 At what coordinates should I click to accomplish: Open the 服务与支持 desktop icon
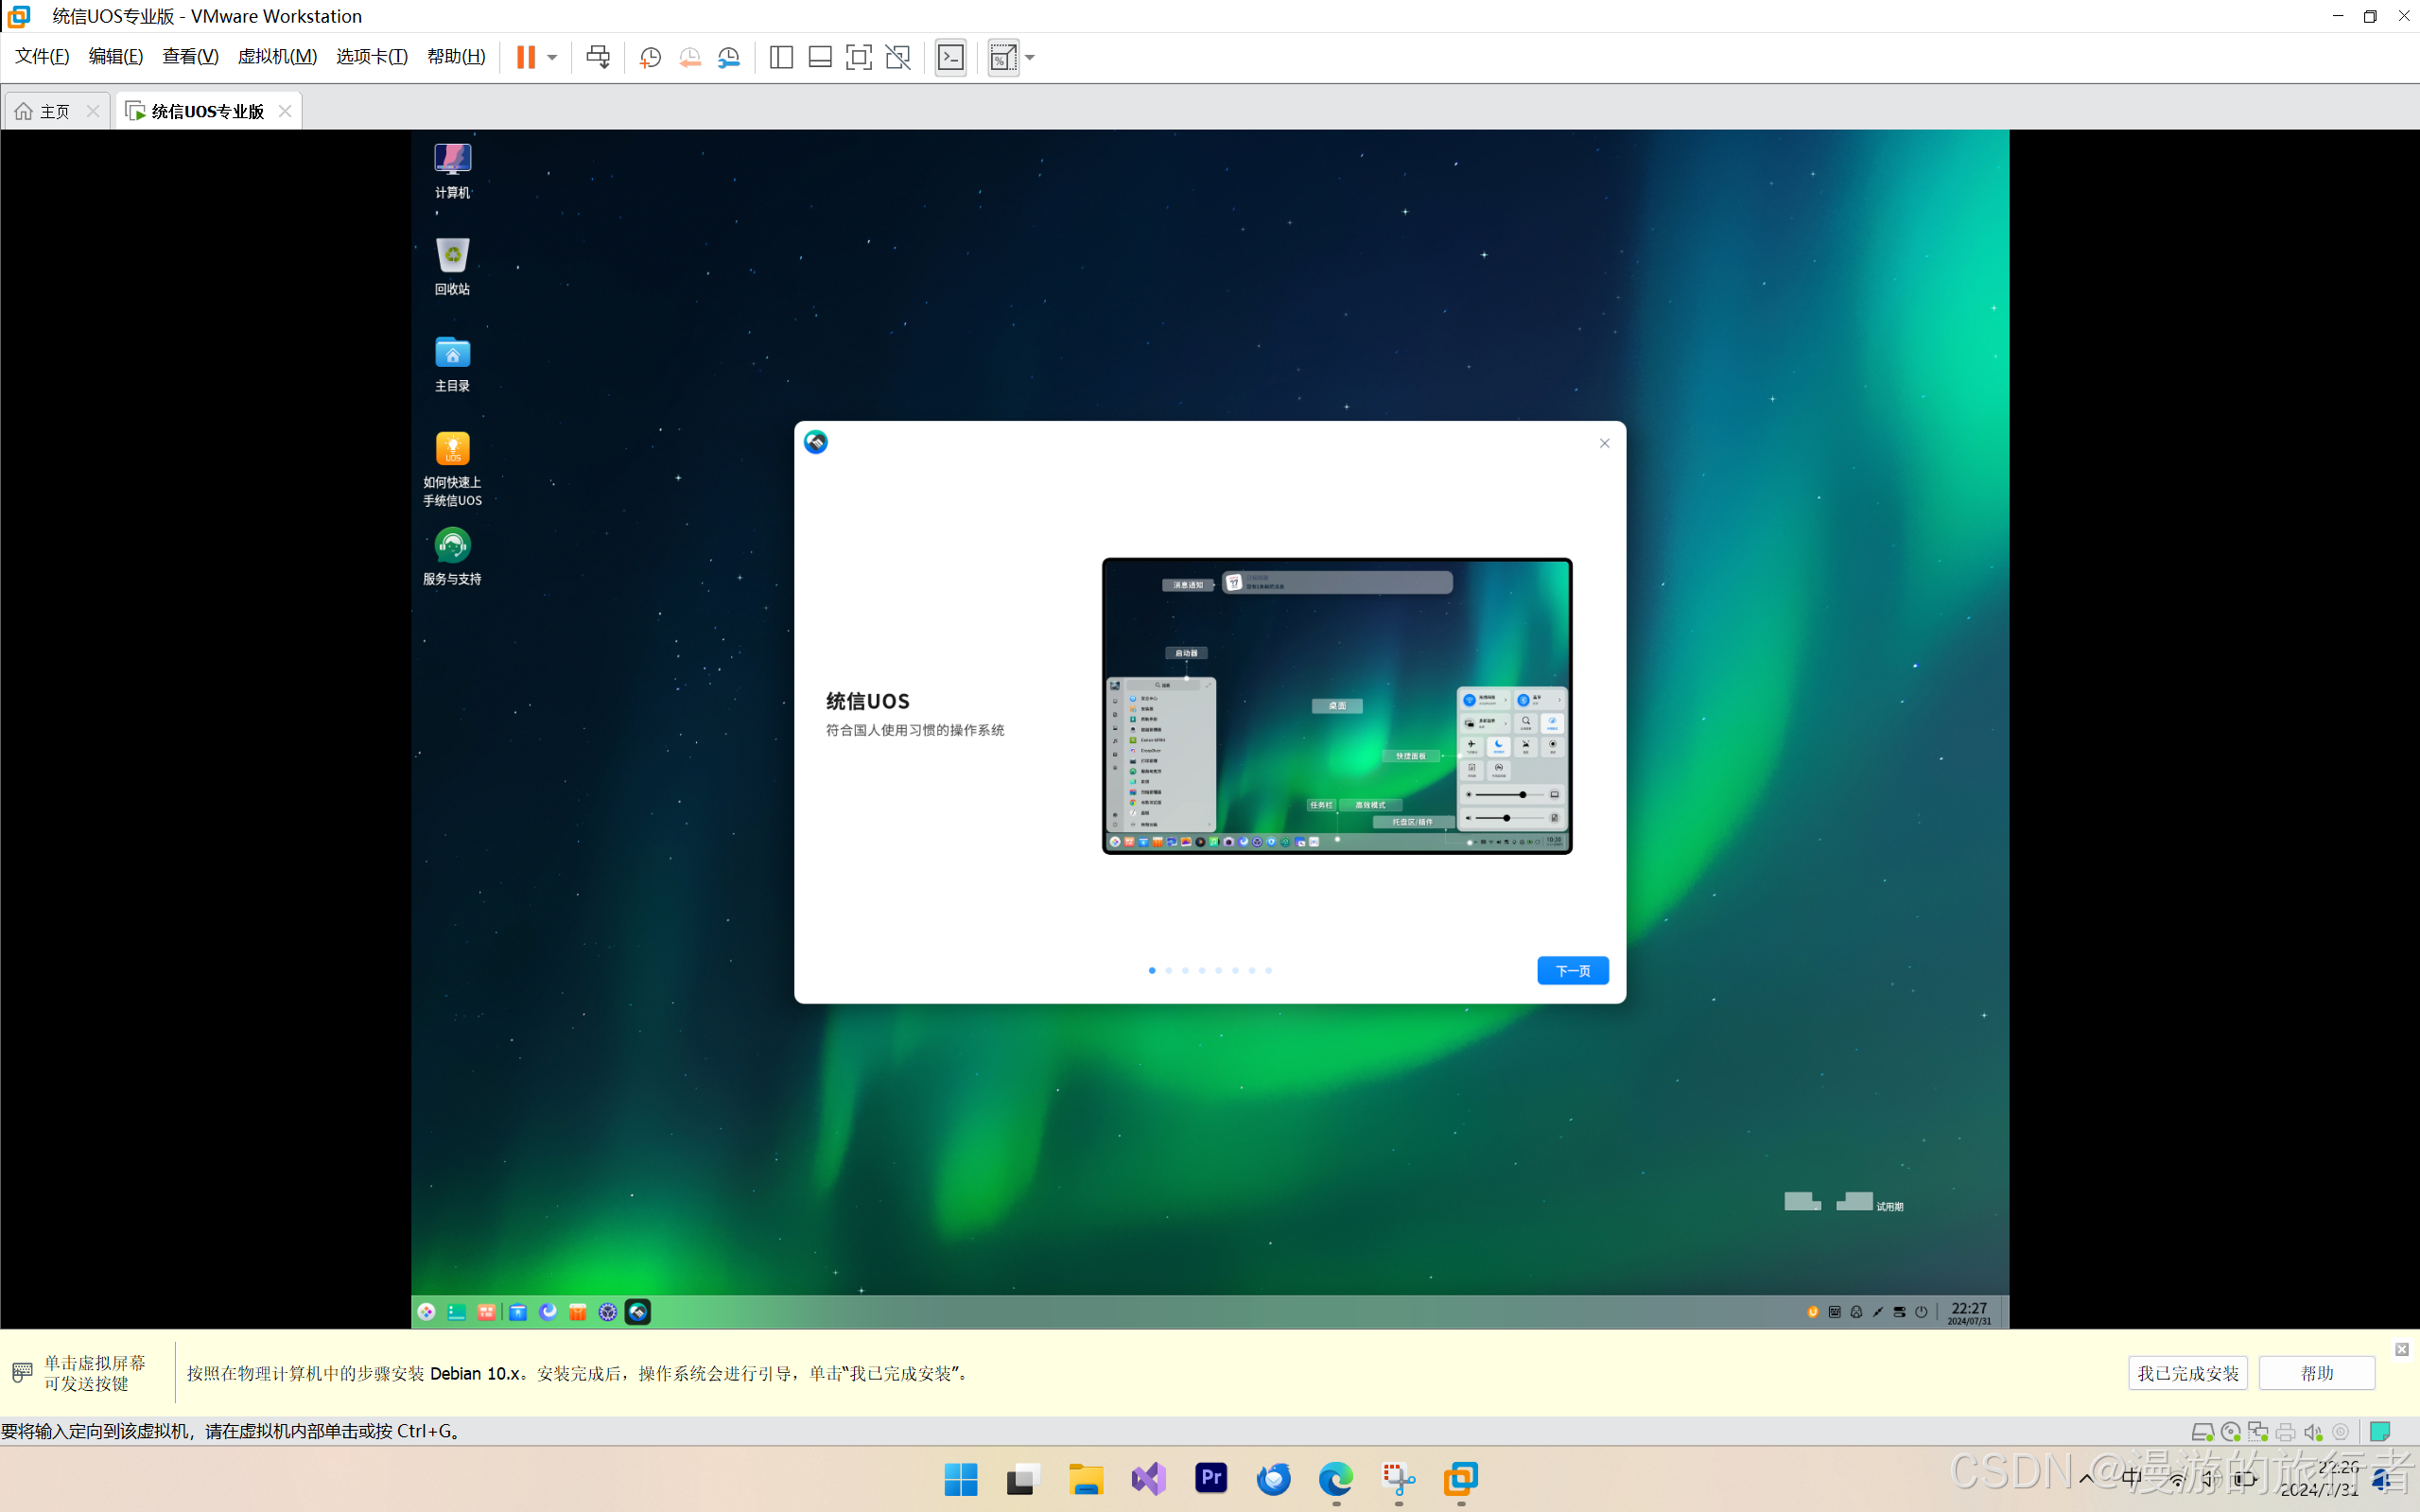[x=452, y=557]
